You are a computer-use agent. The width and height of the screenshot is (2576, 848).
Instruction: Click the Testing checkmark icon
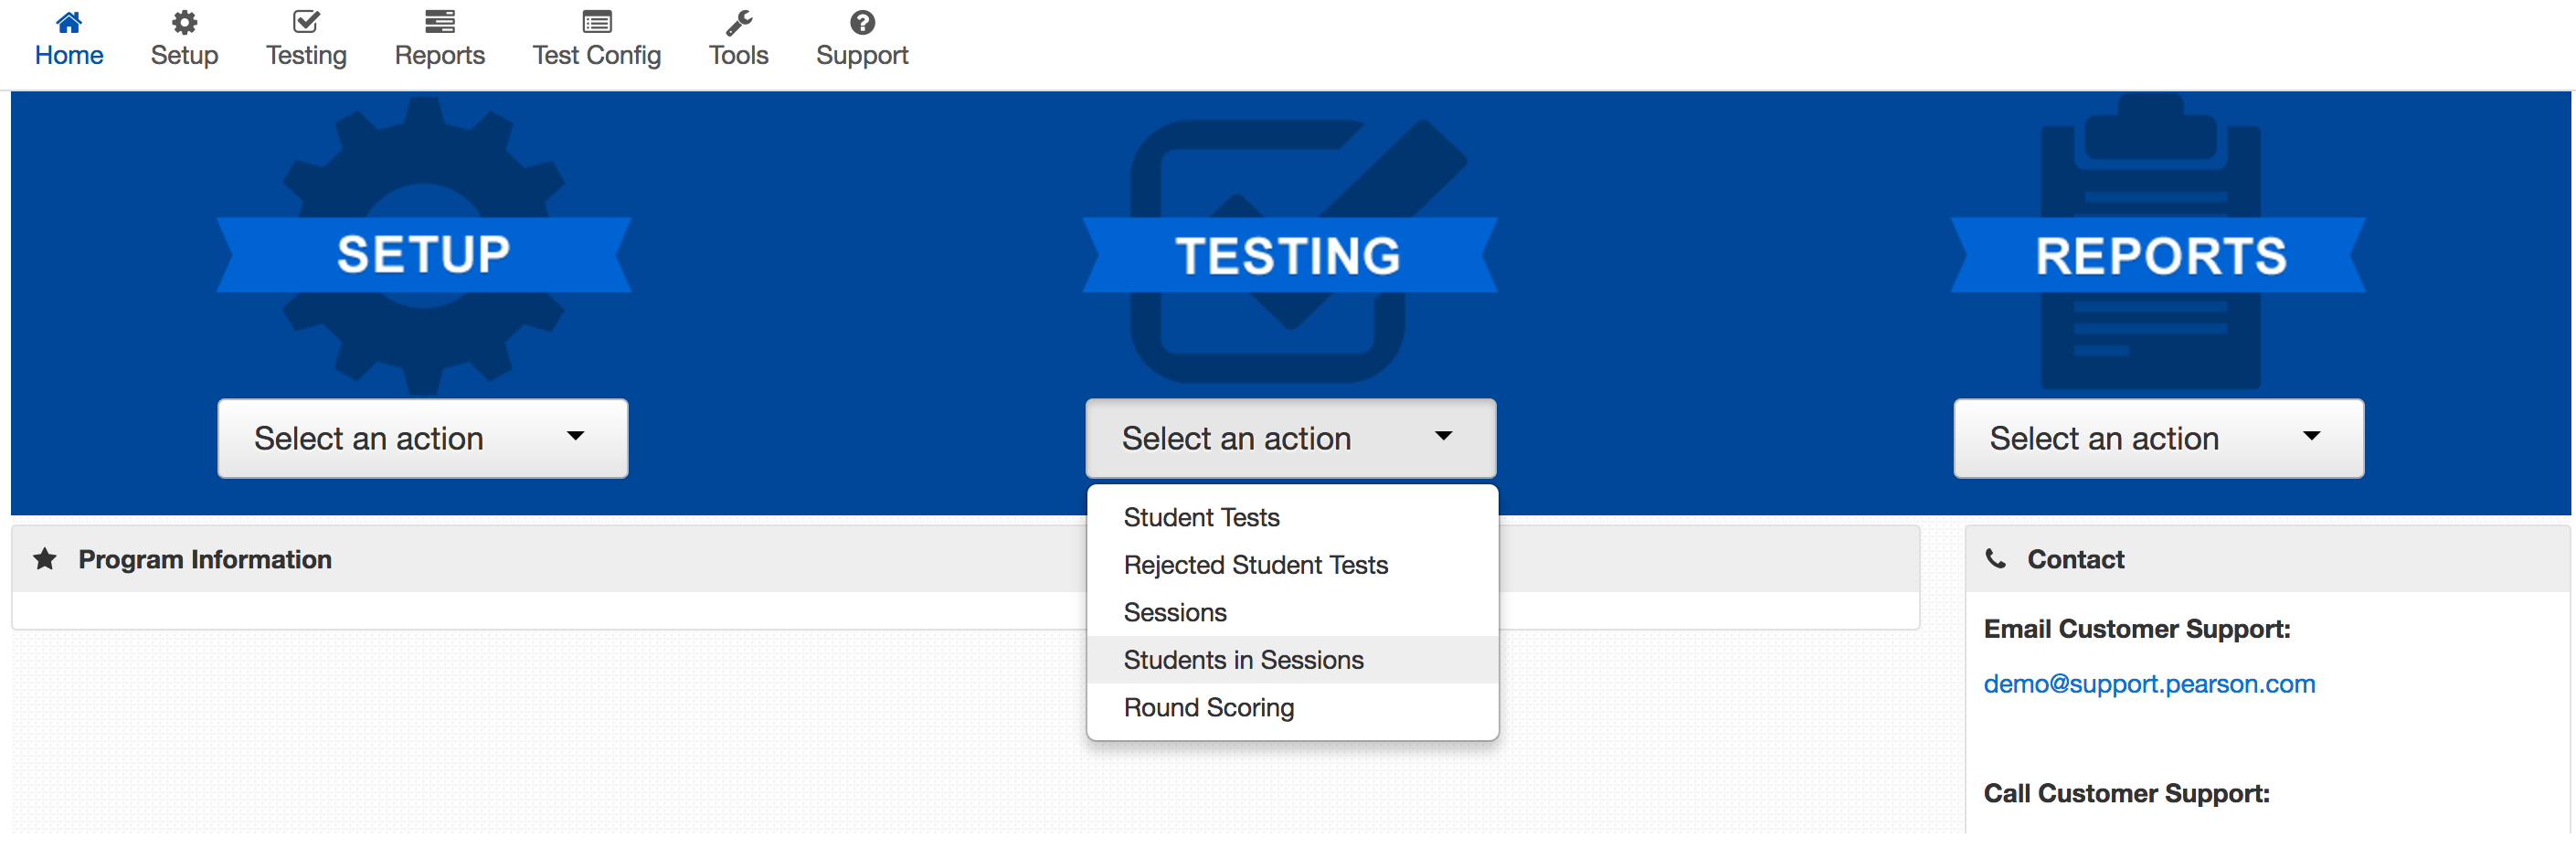306,22
